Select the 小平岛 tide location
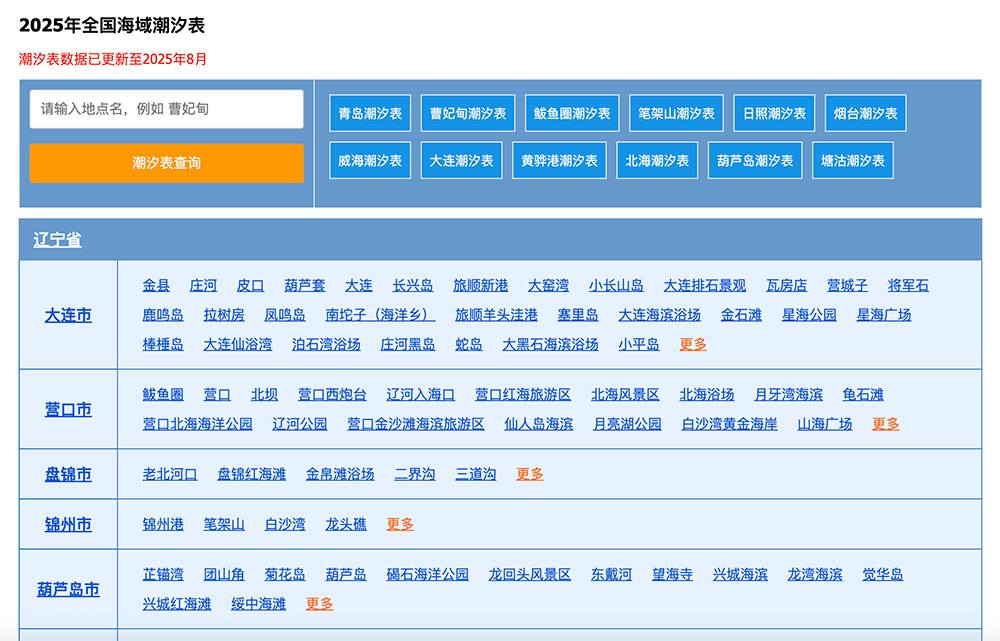The width and height of the screenshot is (1000, 641). pos(638,344)
